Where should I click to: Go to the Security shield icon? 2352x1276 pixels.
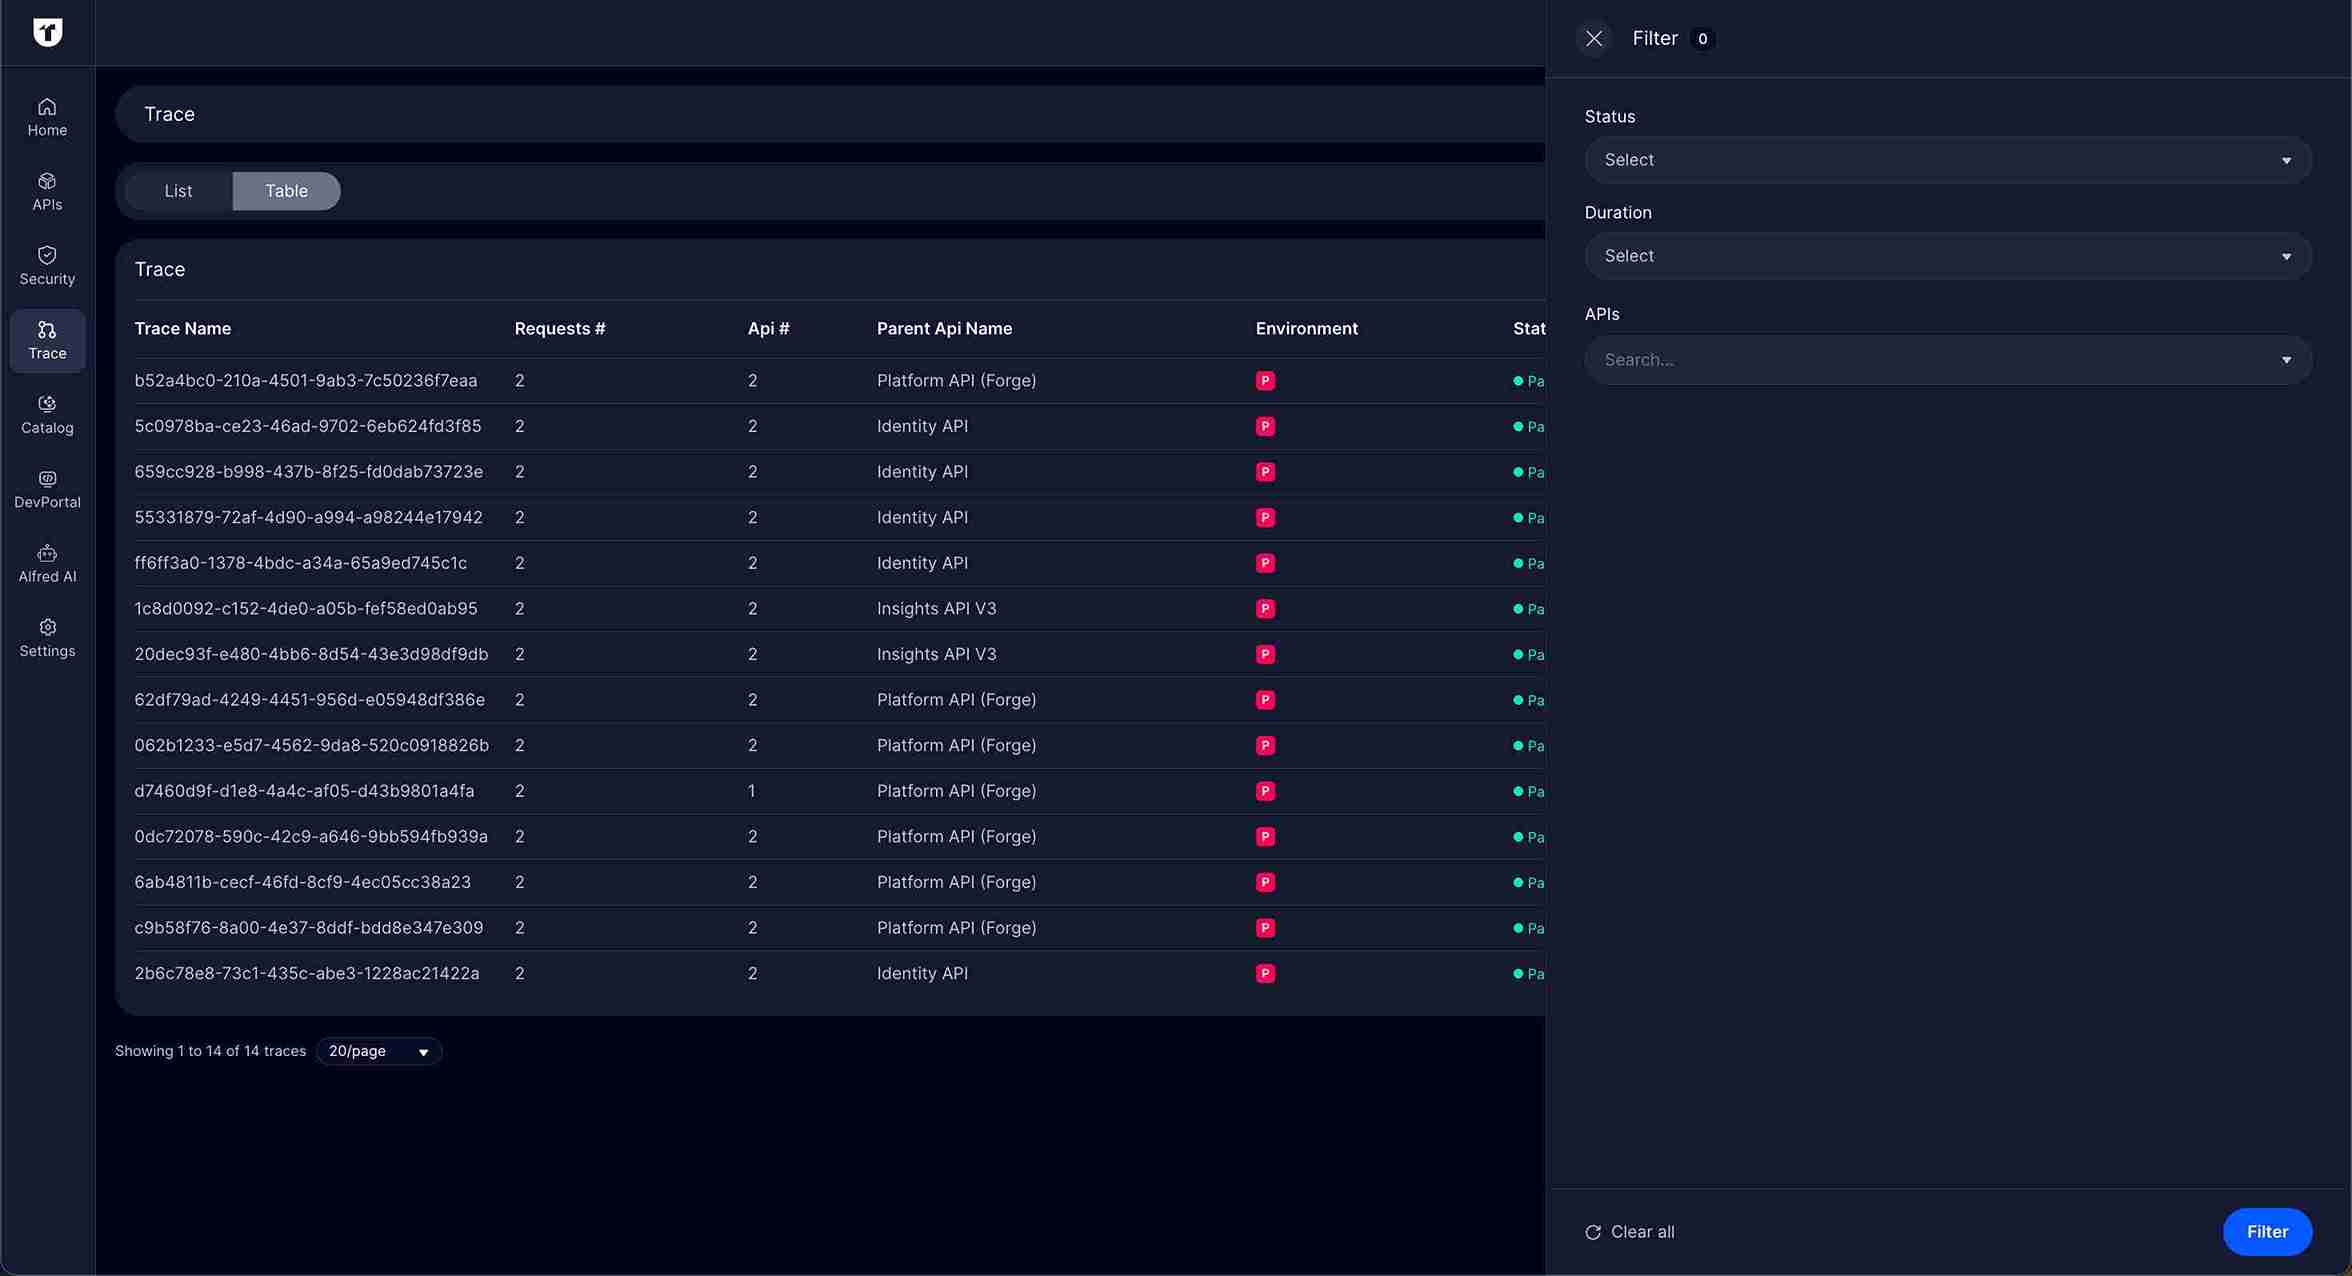[47, 265]
